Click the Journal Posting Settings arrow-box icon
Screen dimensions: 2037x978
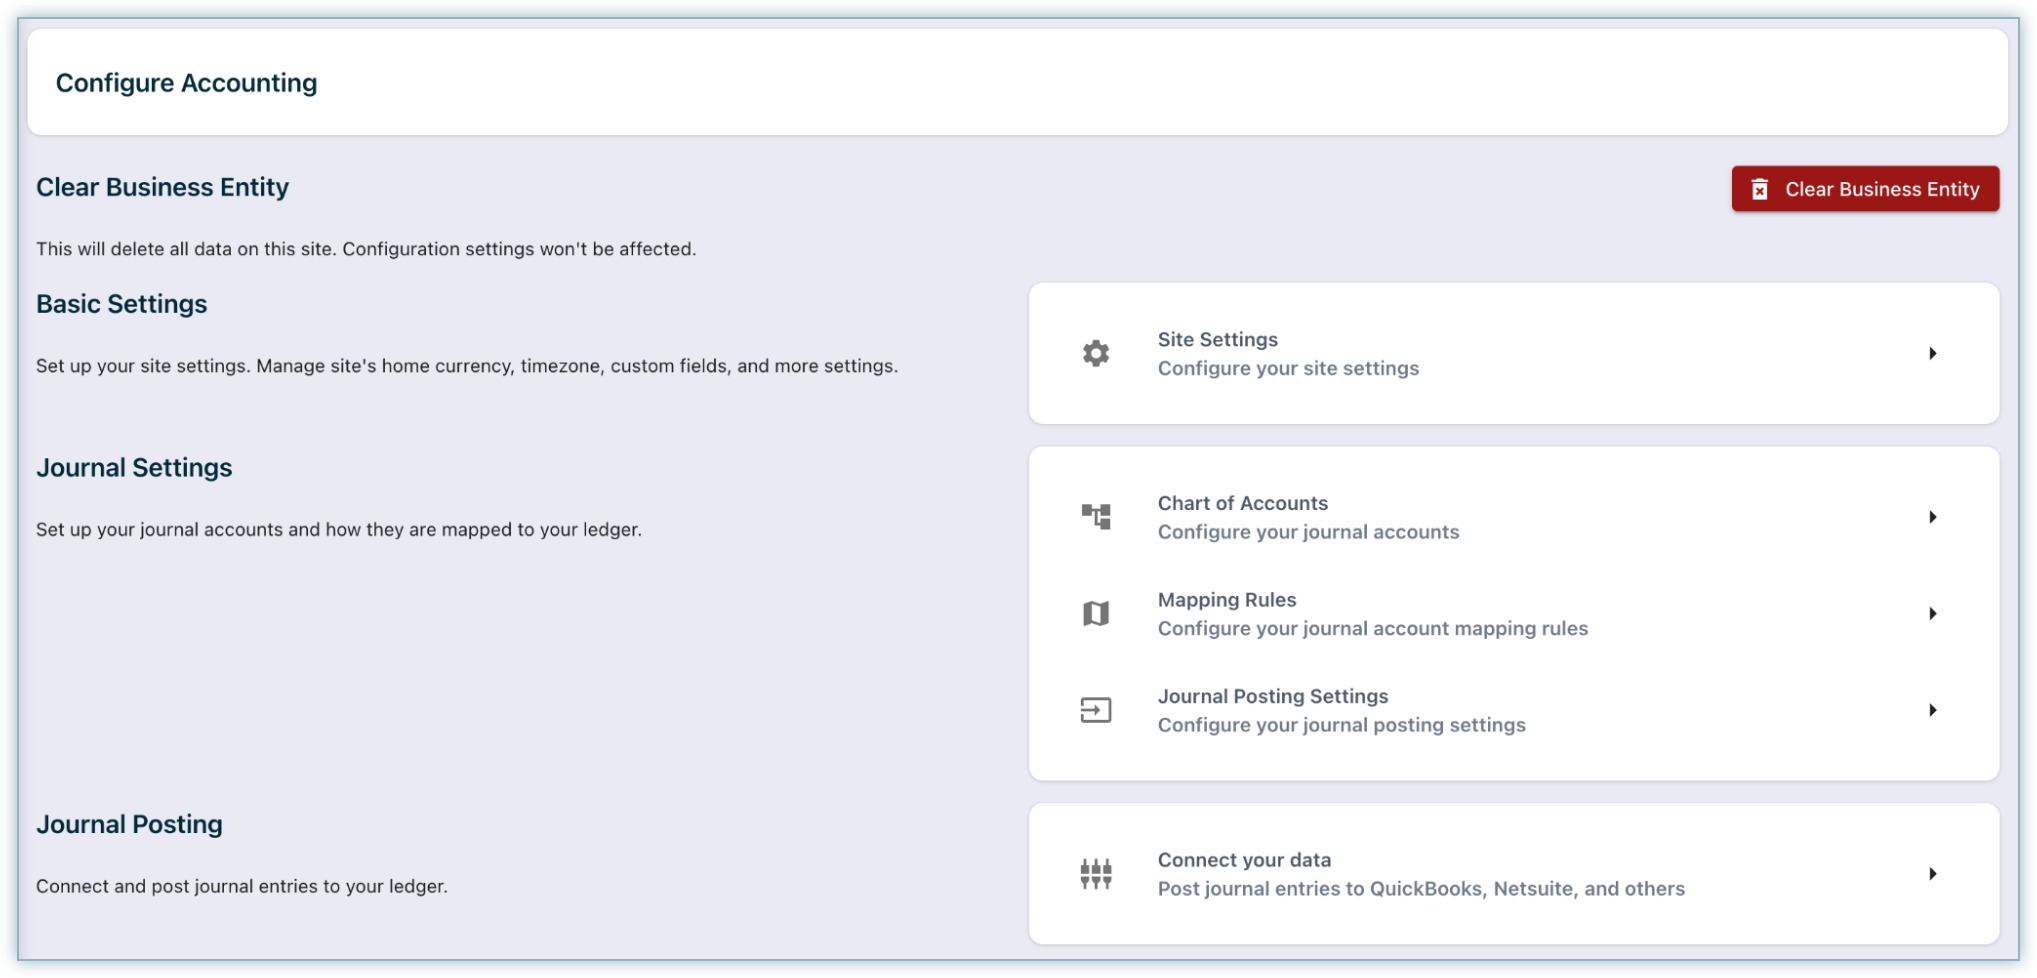[1096, 710]
